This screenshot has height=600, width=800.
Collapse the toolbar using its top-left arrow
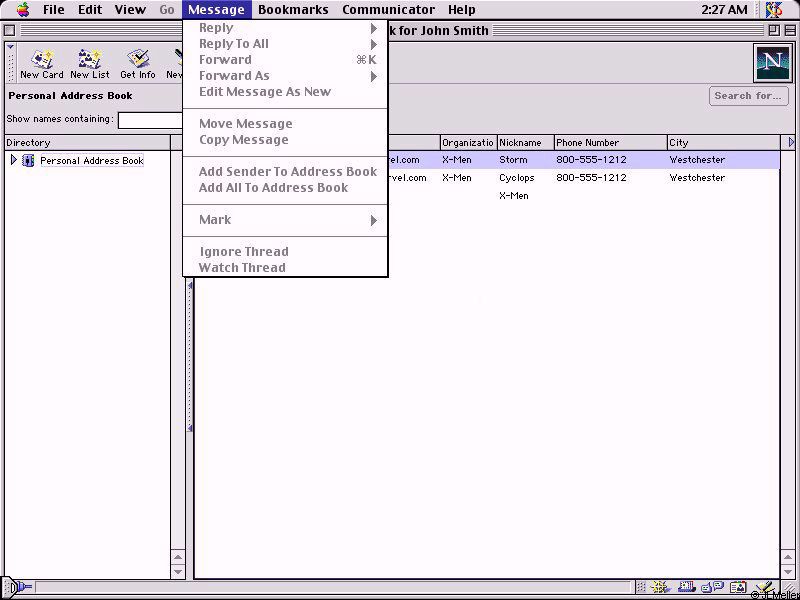tap(10, 47)
